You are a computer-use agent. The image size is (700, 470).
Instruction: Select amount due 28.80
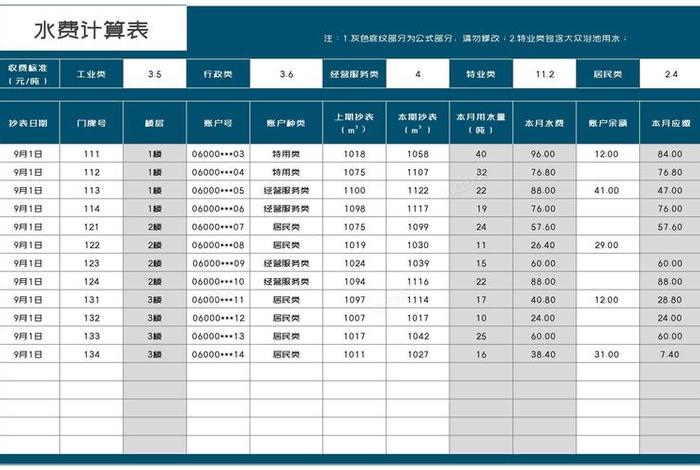pos(670,300)
